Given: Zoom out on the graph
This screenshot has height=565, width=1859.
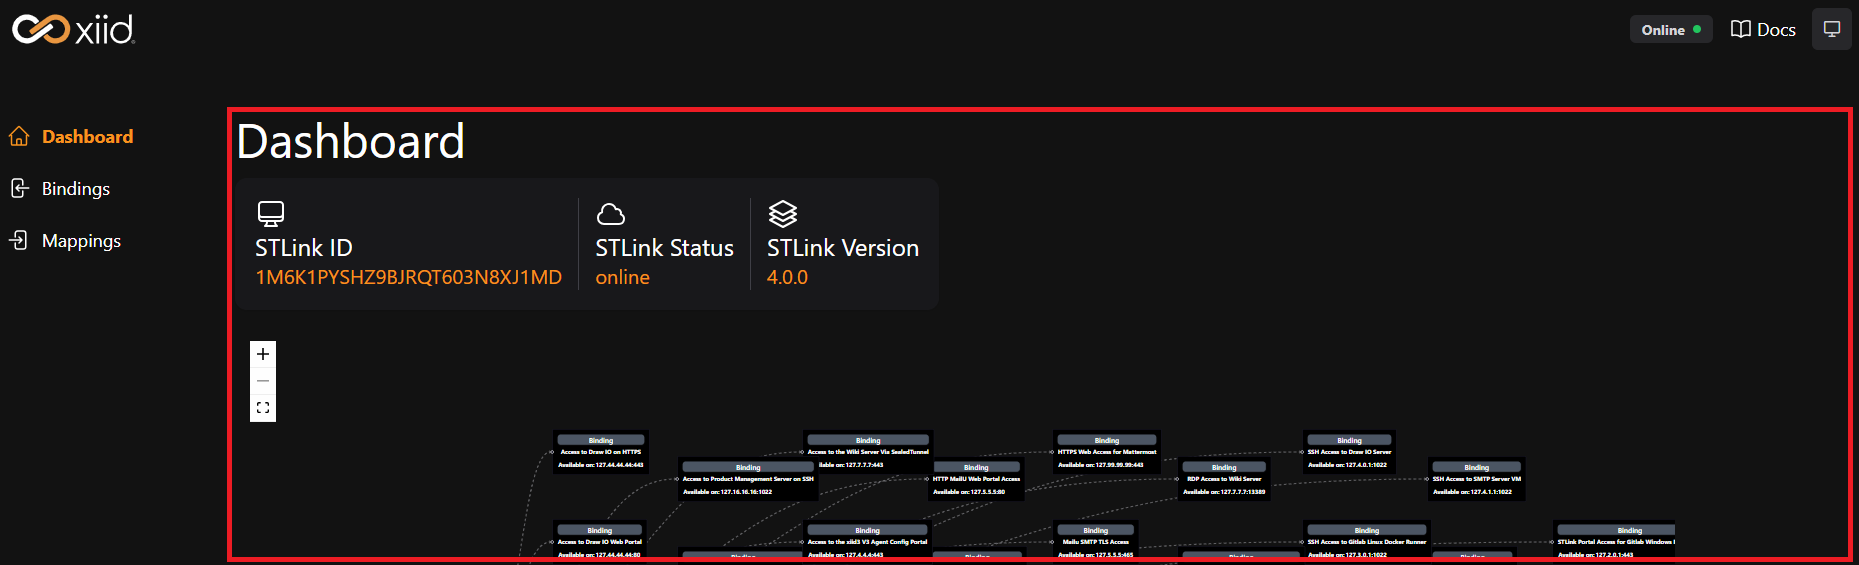Looking at the screenshot, I should tap(263, 381).
